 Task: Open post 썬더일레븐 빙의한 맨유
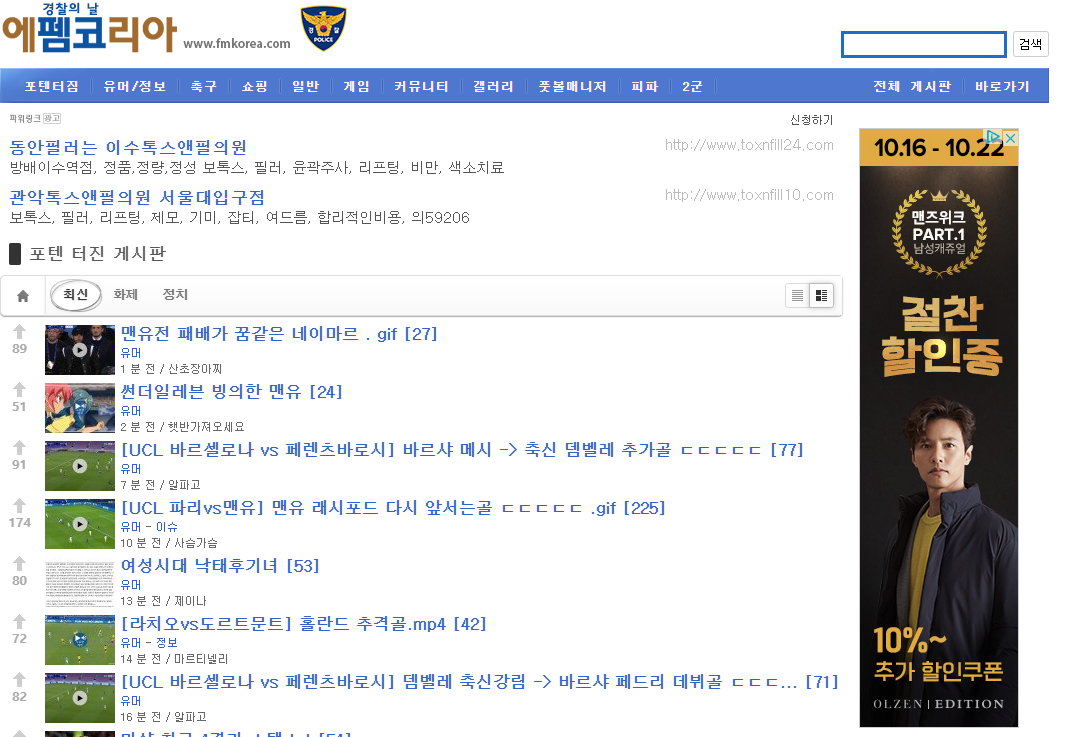pos(231,391)
